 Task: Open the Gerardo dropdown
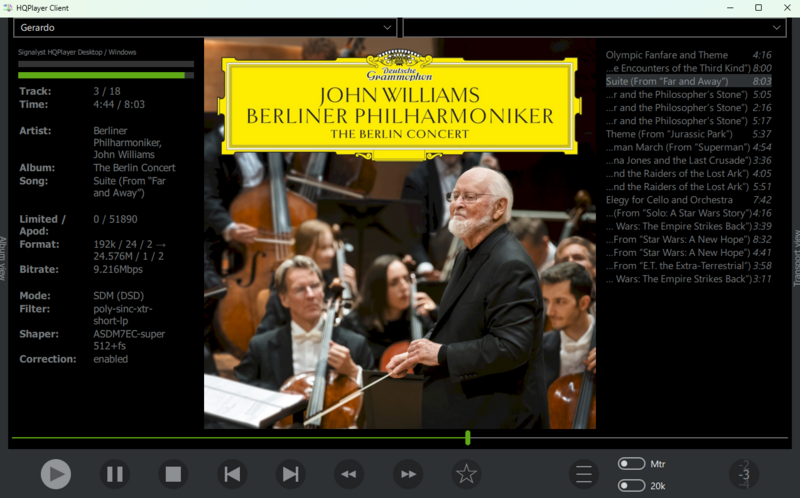tap(205, 27)
